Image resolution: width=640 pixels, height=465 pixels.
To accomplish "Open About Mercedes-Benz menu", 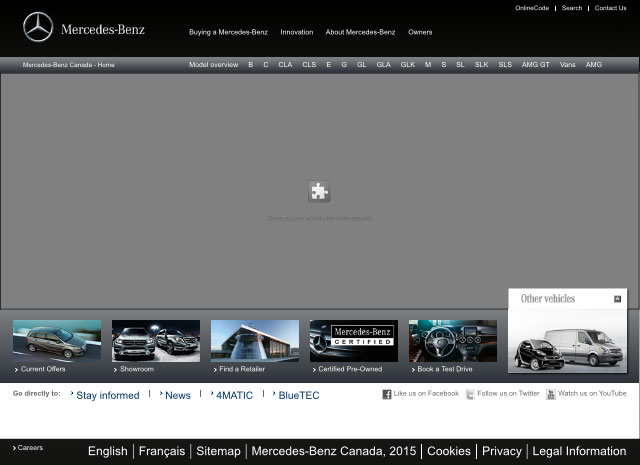I will tap(360, 32).
